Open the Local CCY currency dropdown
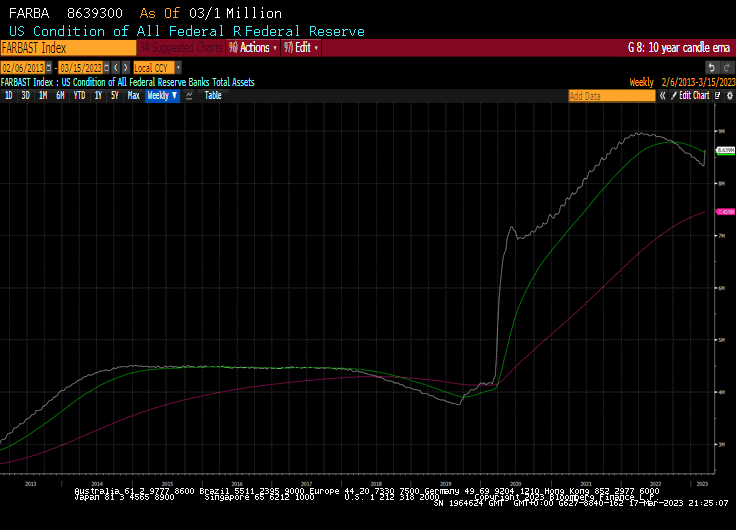This screenshot has height=530, width=736. (158, 67)
